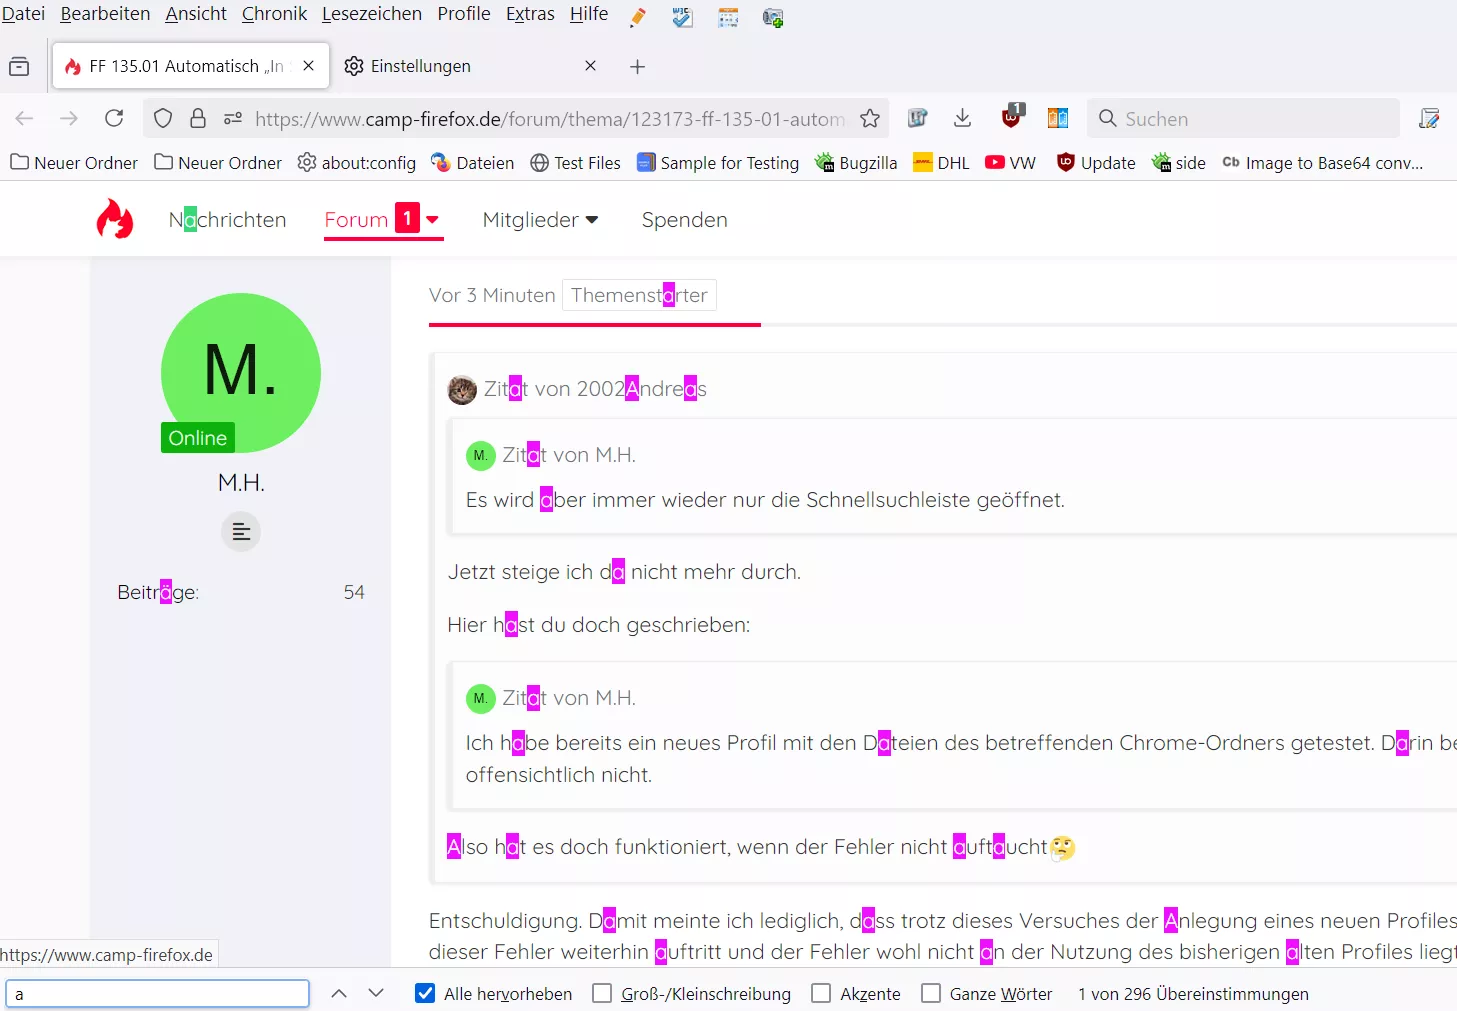Open site permissions icon in URL bar
Image resolution: width=1457 pixels, height=1011 pixels.
pos(233,118)
